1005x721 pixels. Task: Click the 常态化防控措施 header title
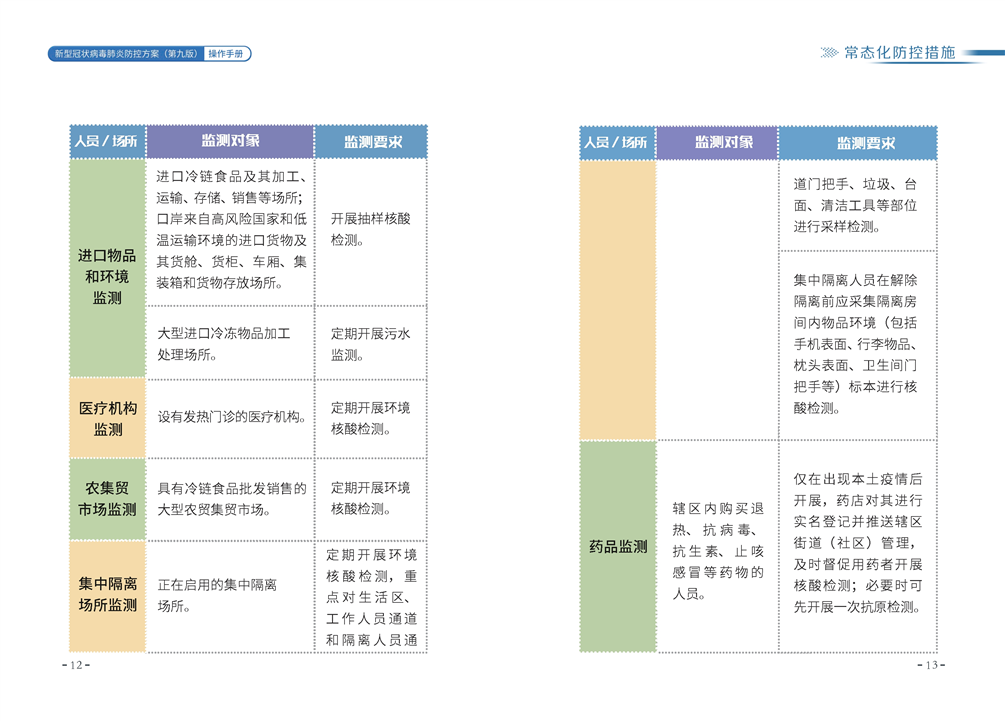click(x=898, y=53)
